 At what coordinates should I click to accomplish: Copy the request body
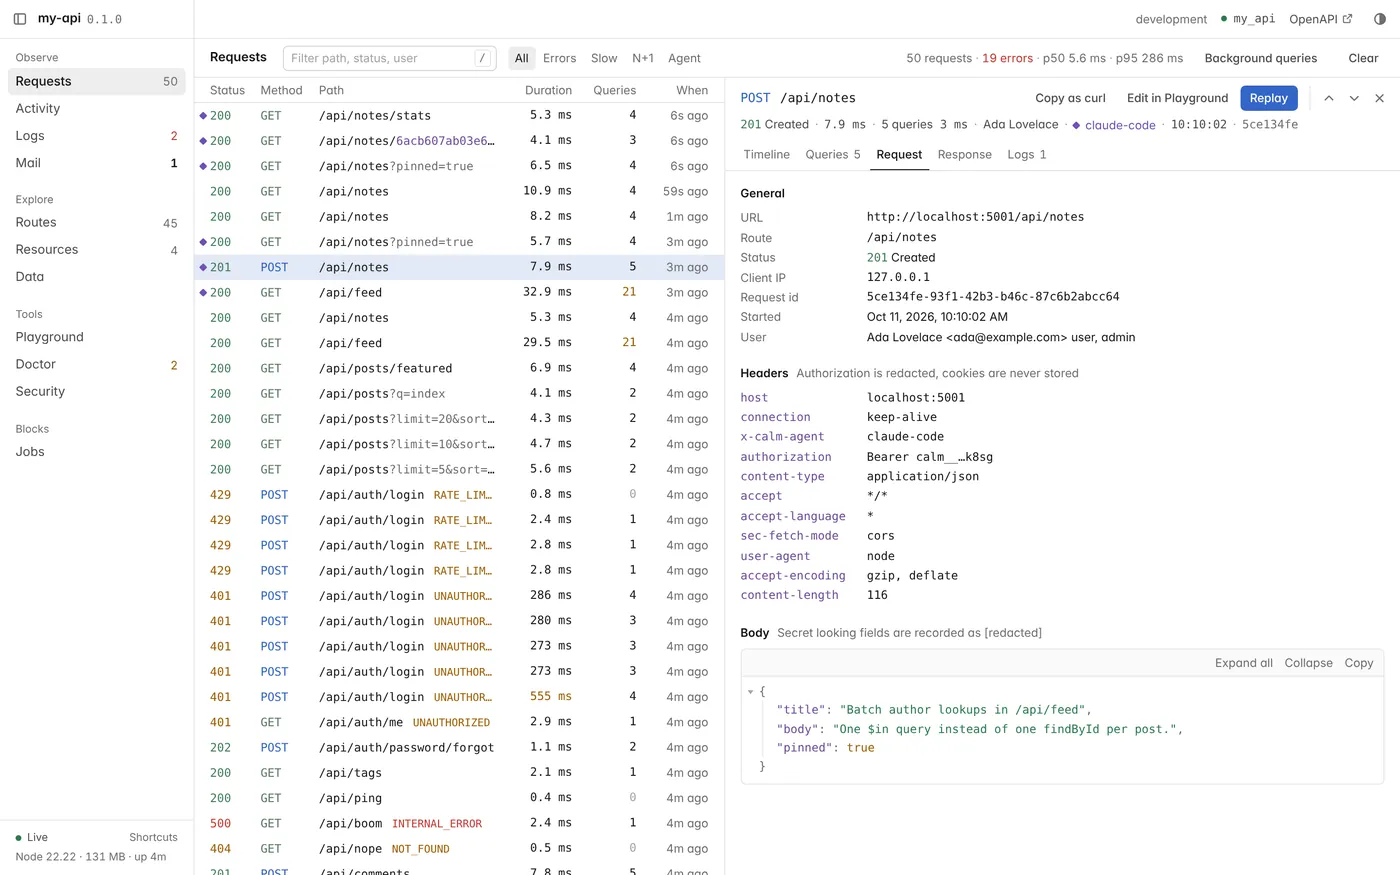[1358, 663]
